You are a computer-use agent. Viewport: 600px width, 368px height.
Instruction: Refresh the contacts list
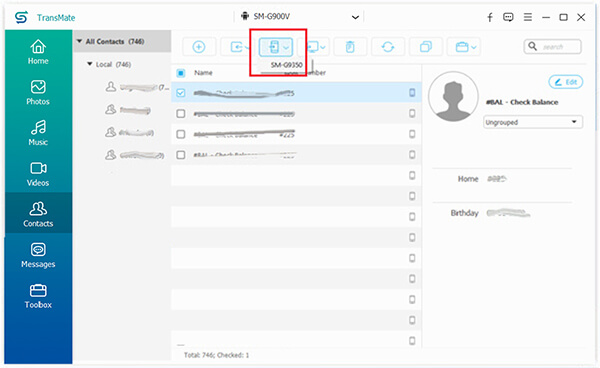[x=388, y=47]
